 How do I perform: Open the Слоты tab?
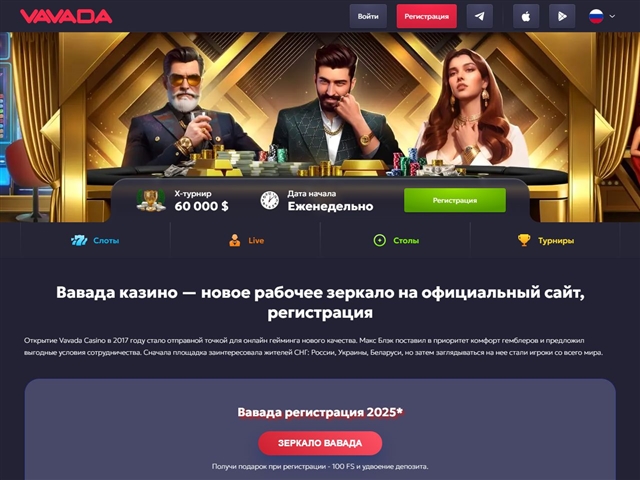(95, 240)
